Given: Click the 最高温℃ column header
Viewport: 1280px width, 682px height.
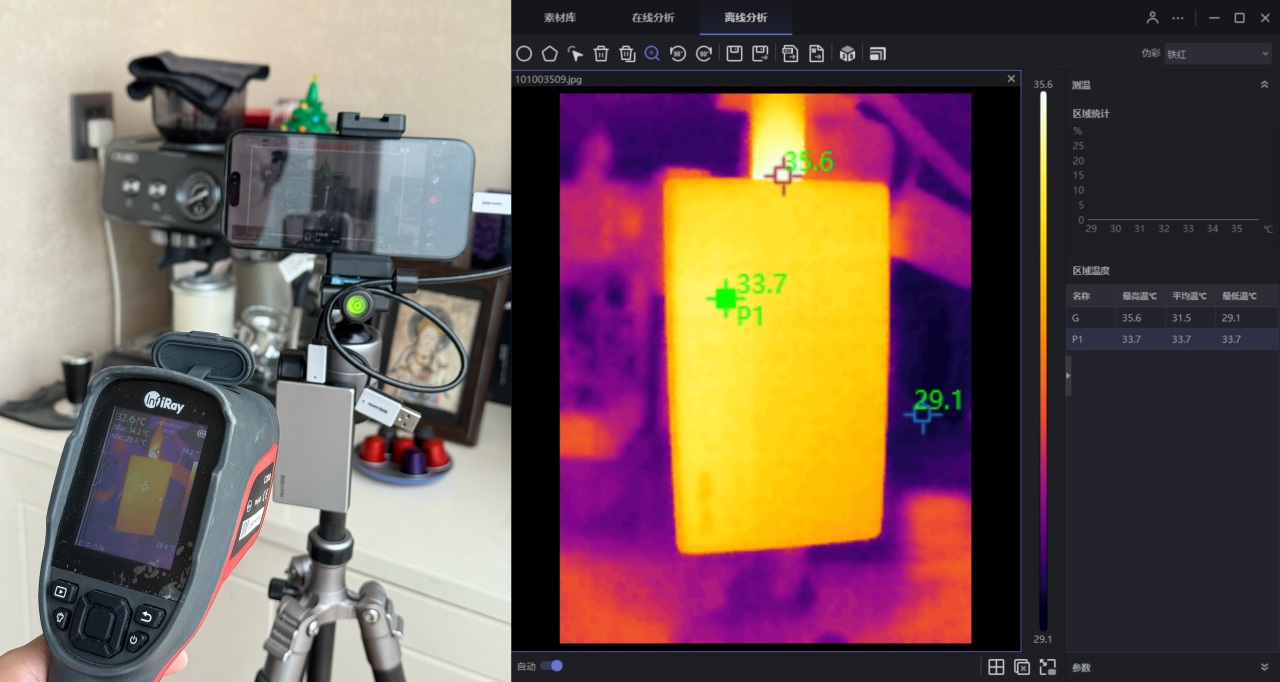Looking at the screenshot, I should coord(1139,296).
